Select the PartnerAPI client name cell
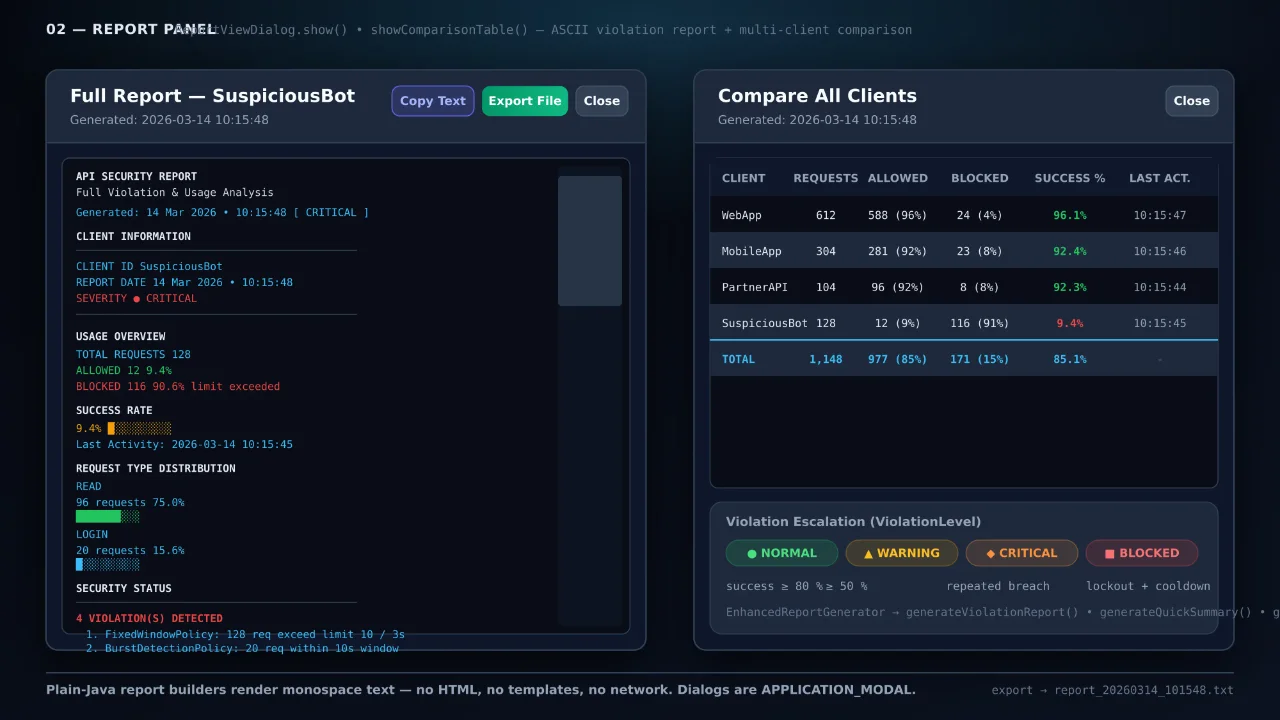 pos(755,287)
